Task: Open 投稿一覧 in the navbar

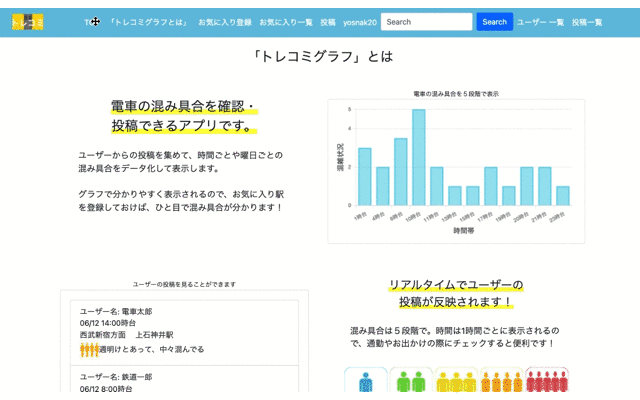Action: click(x=587, y=22)
